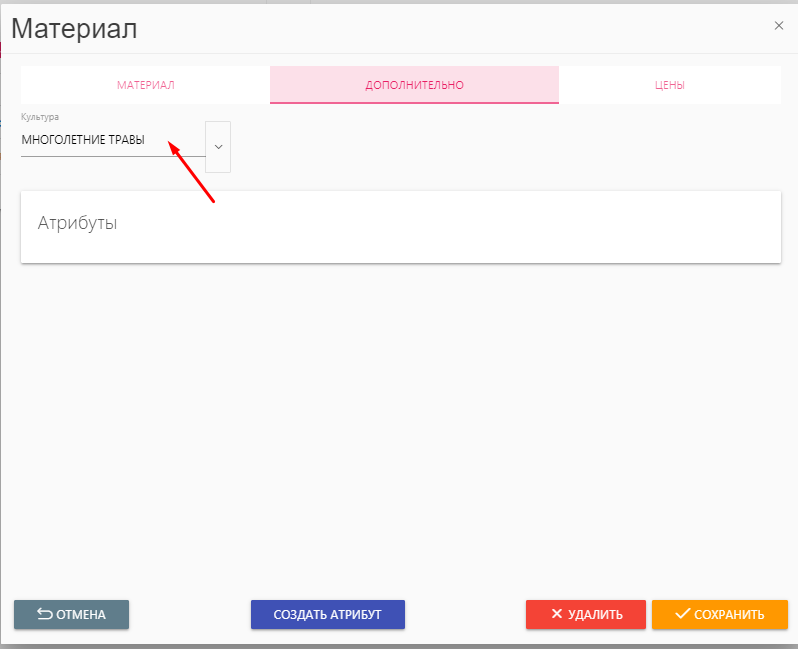Click the undo arrow icon in Отмена

click(x=45, y=614)
